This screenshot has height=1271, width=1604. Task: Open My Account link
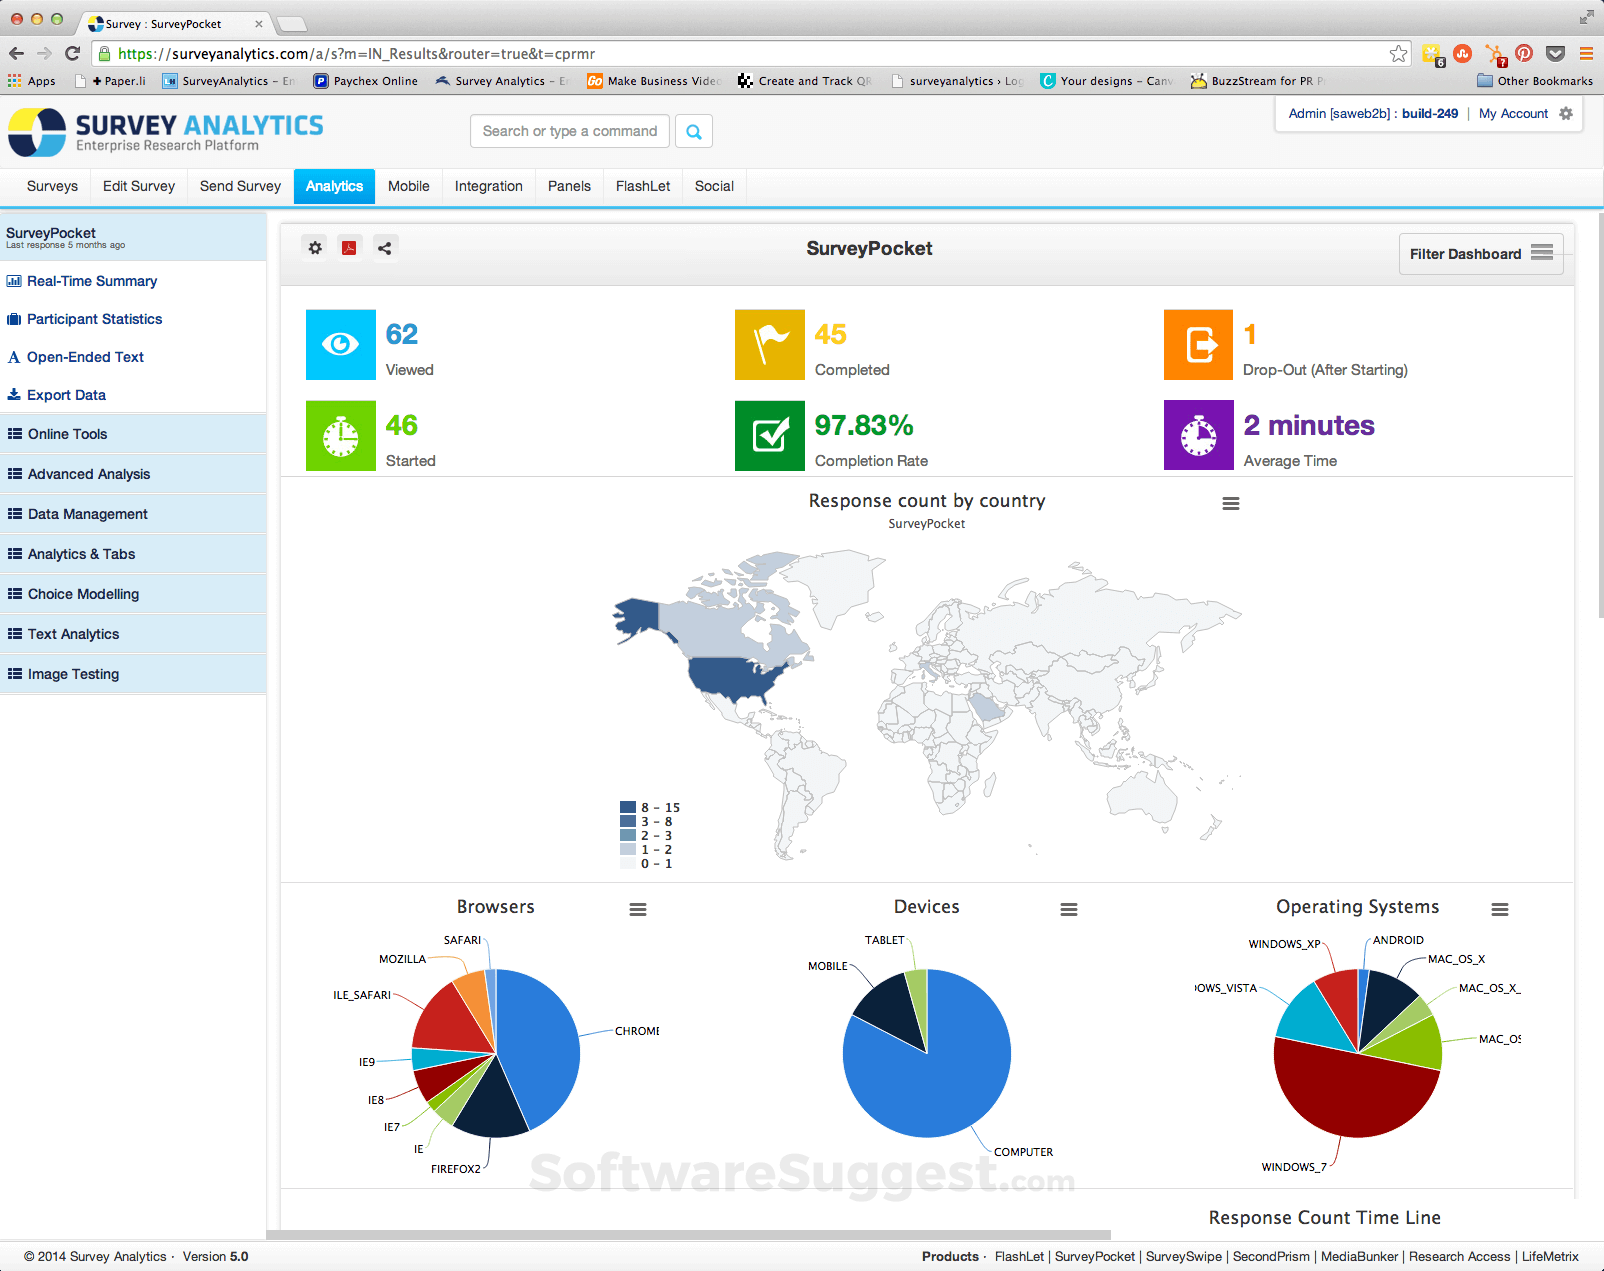[x=1513, y=113]
